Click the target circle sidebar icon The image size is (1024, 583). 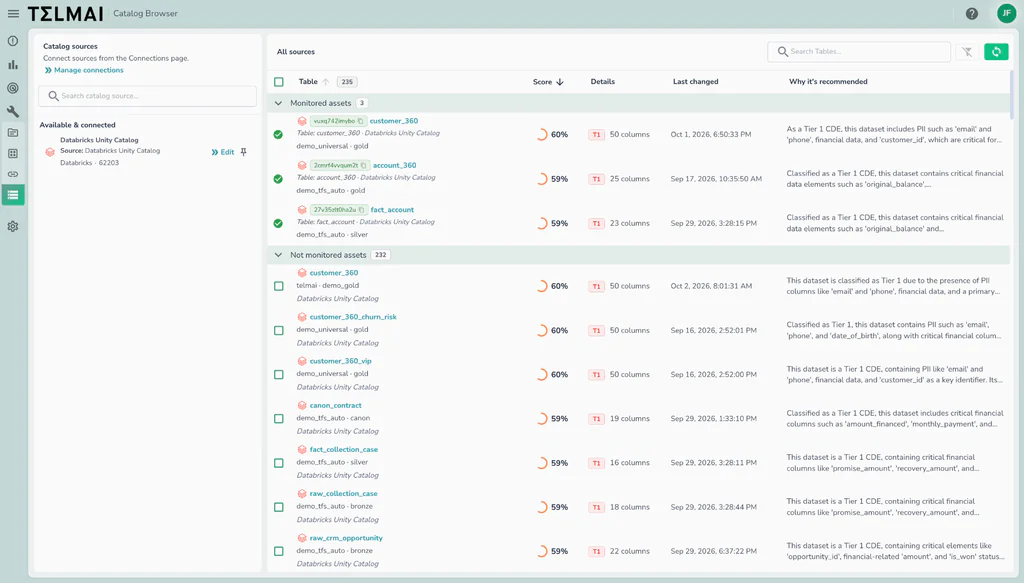(x=13, y=88)
